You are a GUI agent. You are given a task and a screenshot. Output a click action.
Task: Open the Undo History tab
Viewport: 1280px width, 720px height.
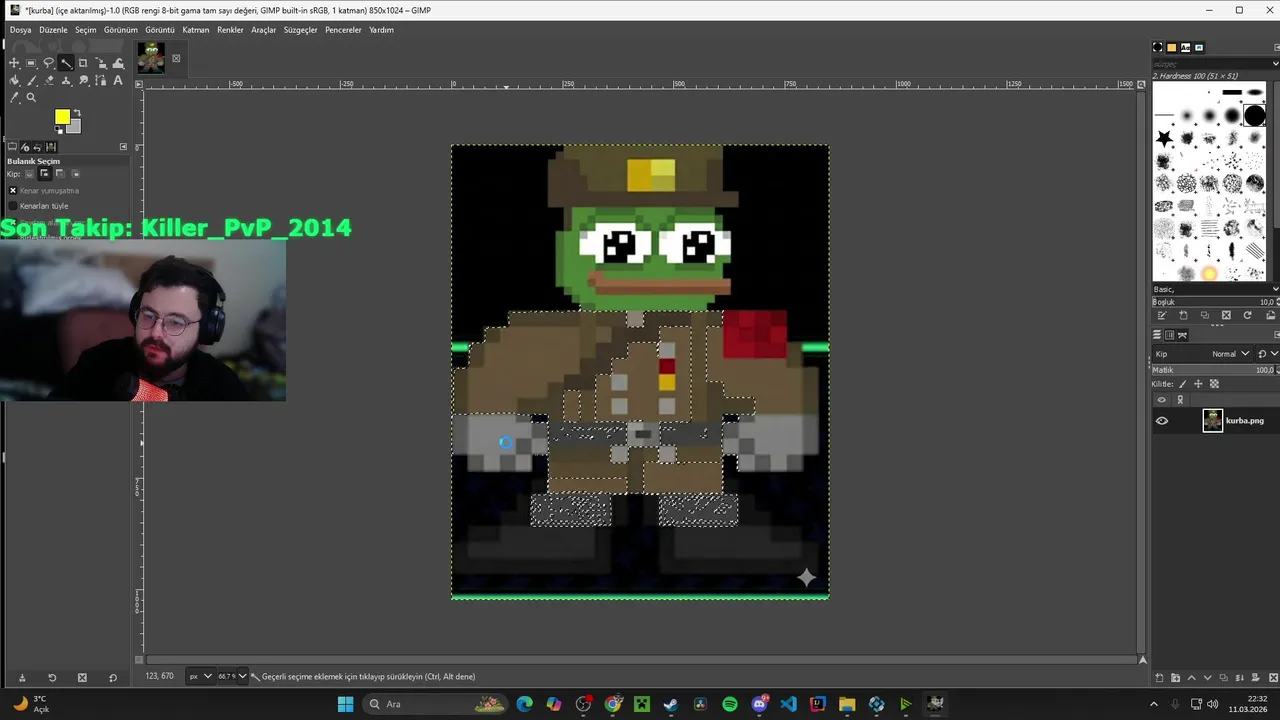37,147
